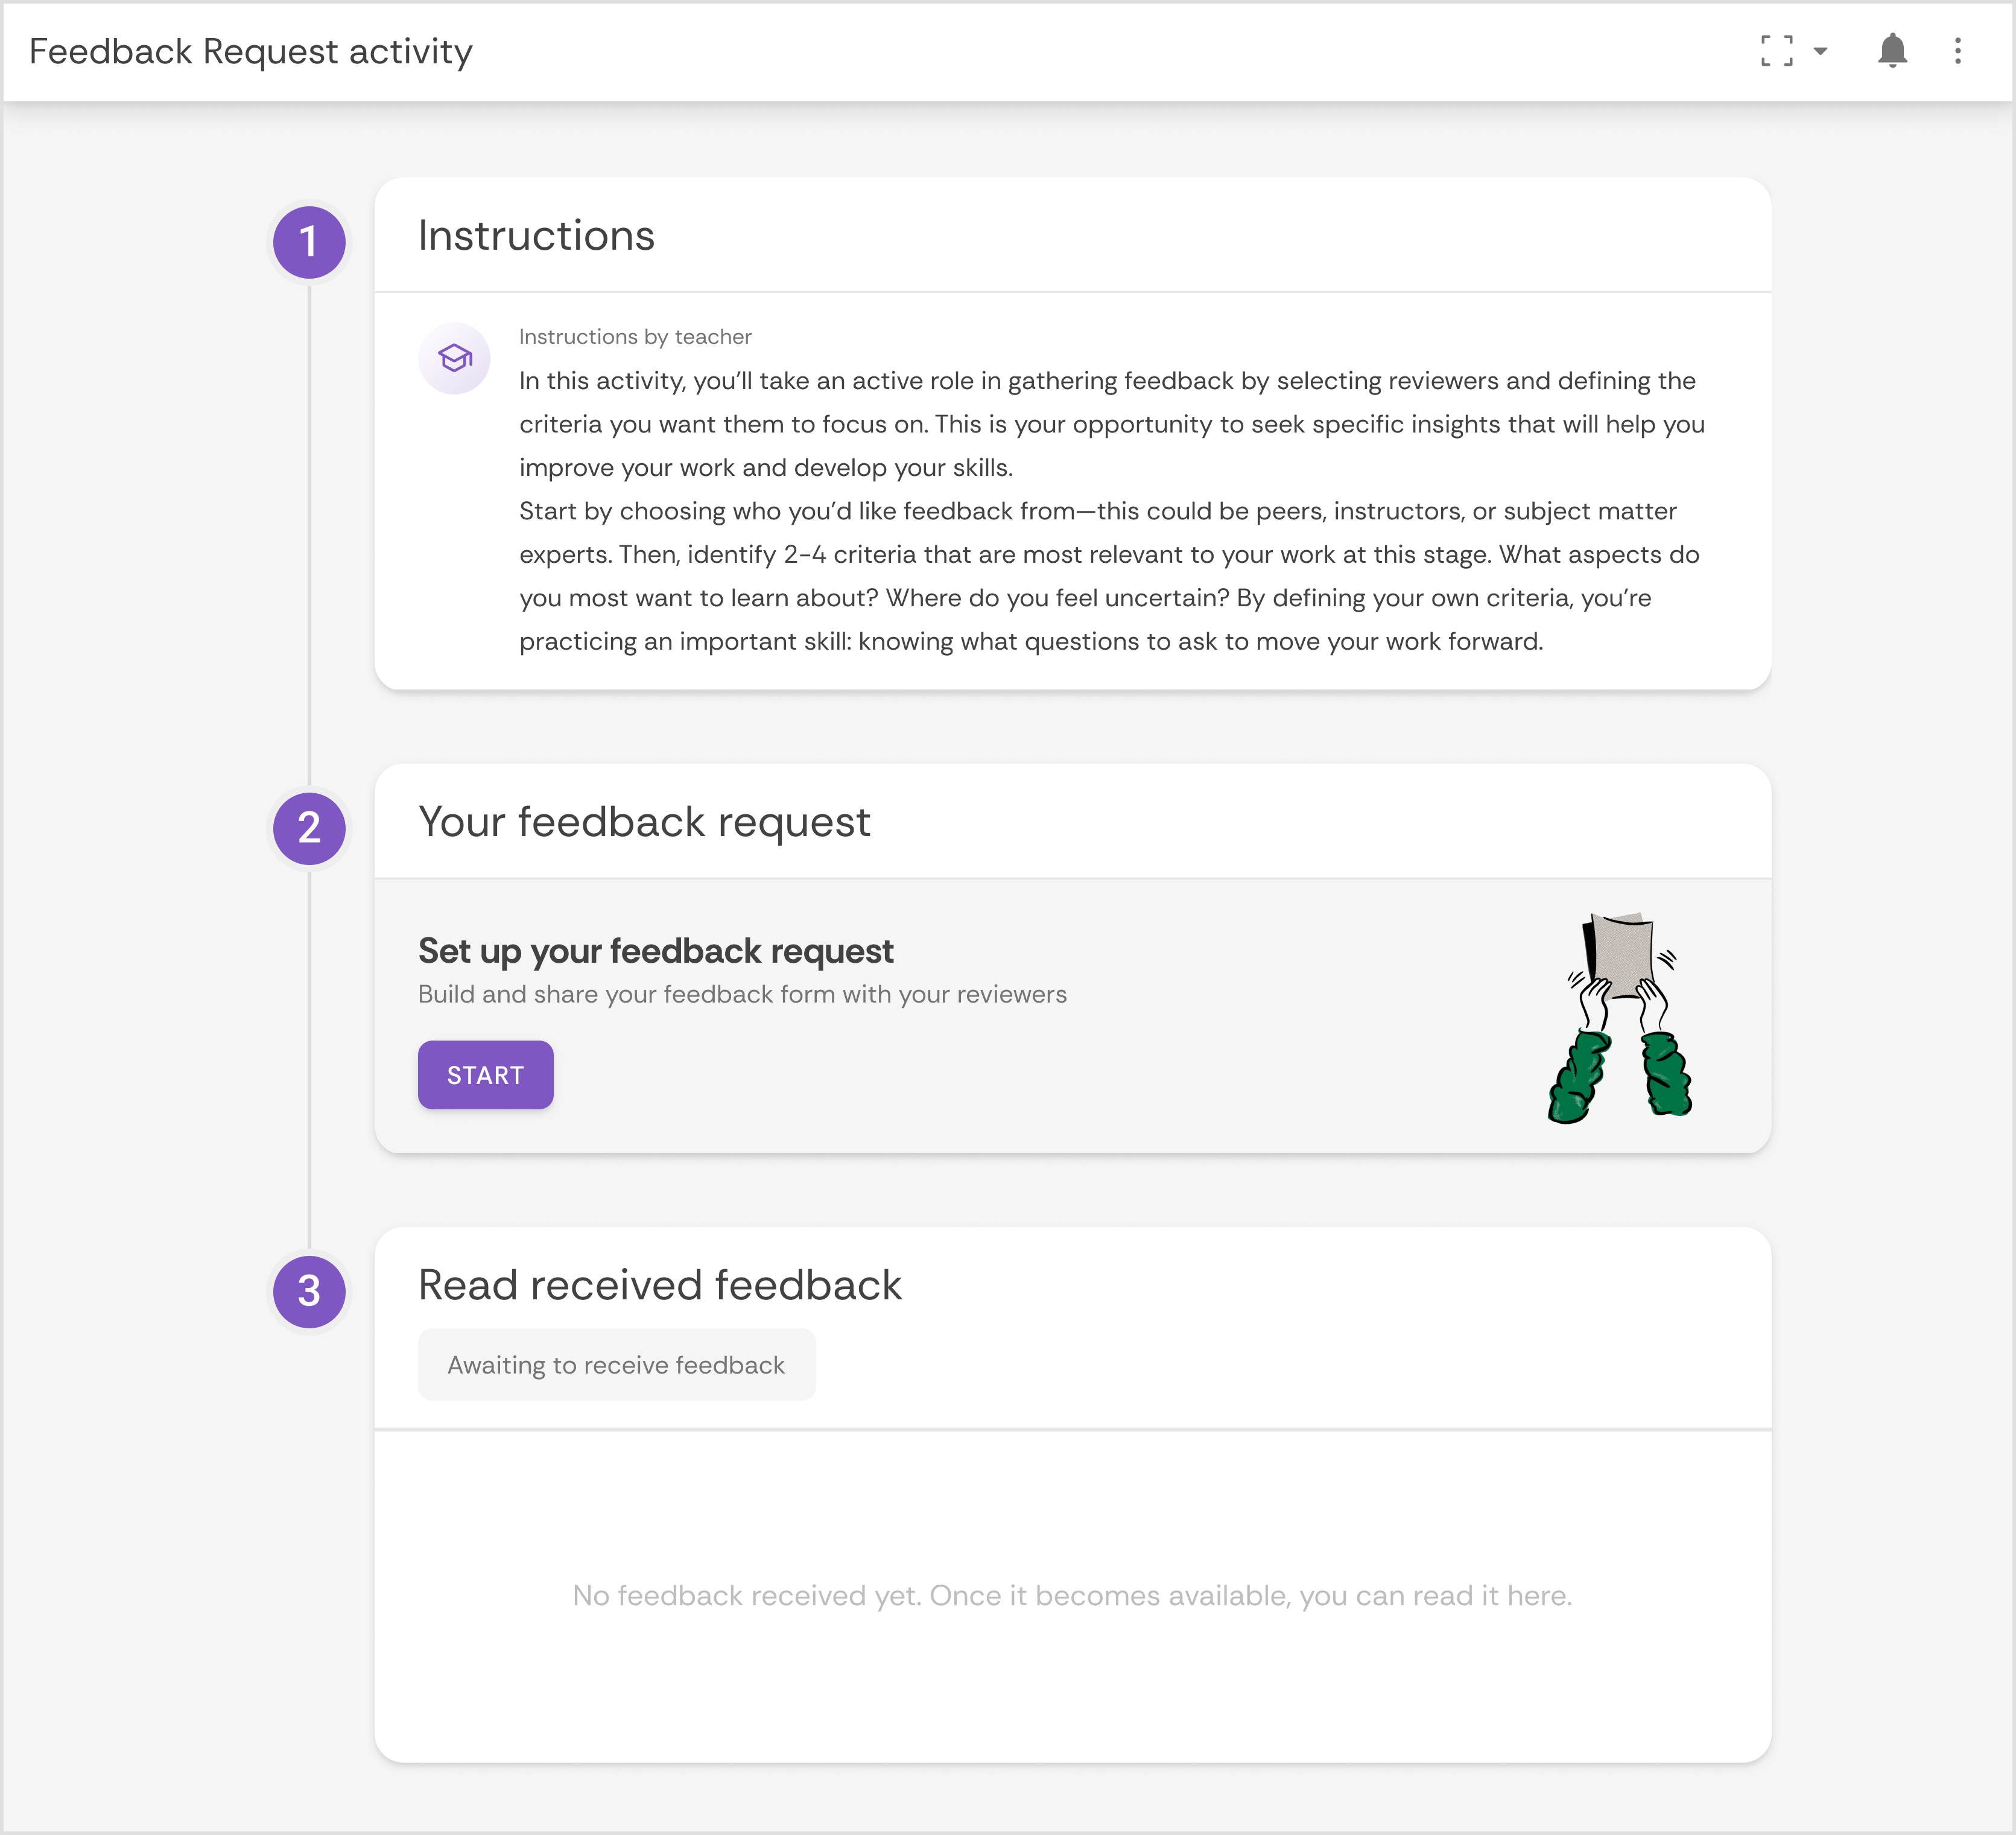Select step indicator 2 next to Your feedback request

[x=310, y=828]
